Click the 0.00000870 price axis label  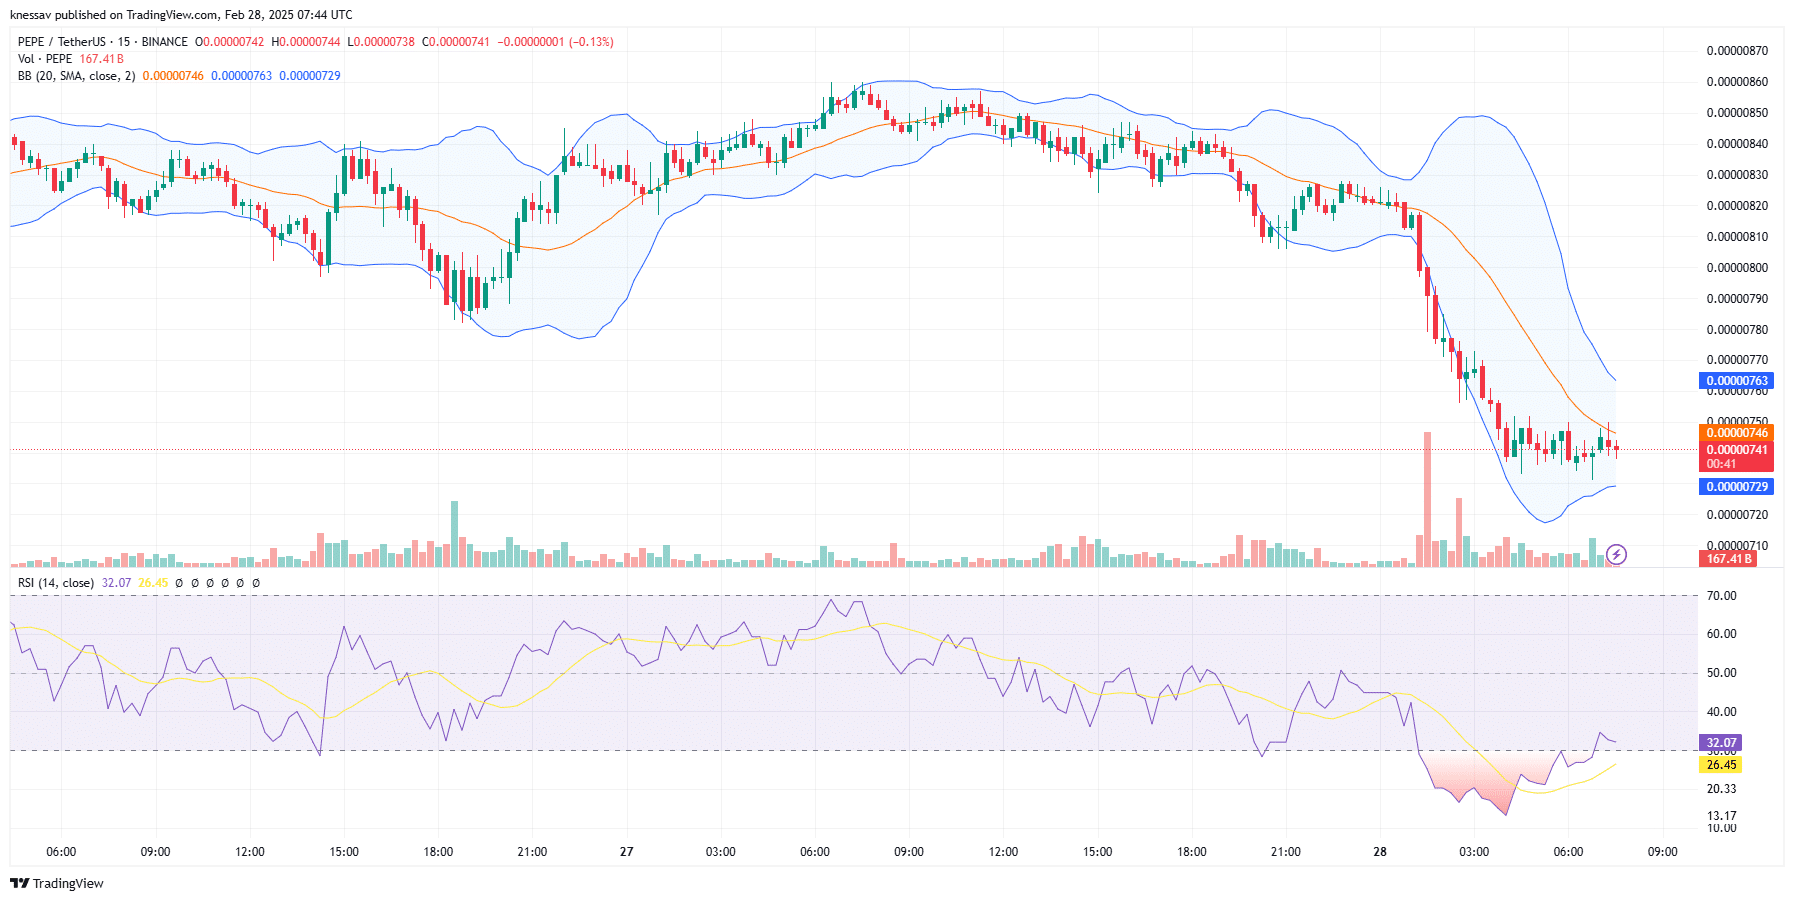(1737, 51)
